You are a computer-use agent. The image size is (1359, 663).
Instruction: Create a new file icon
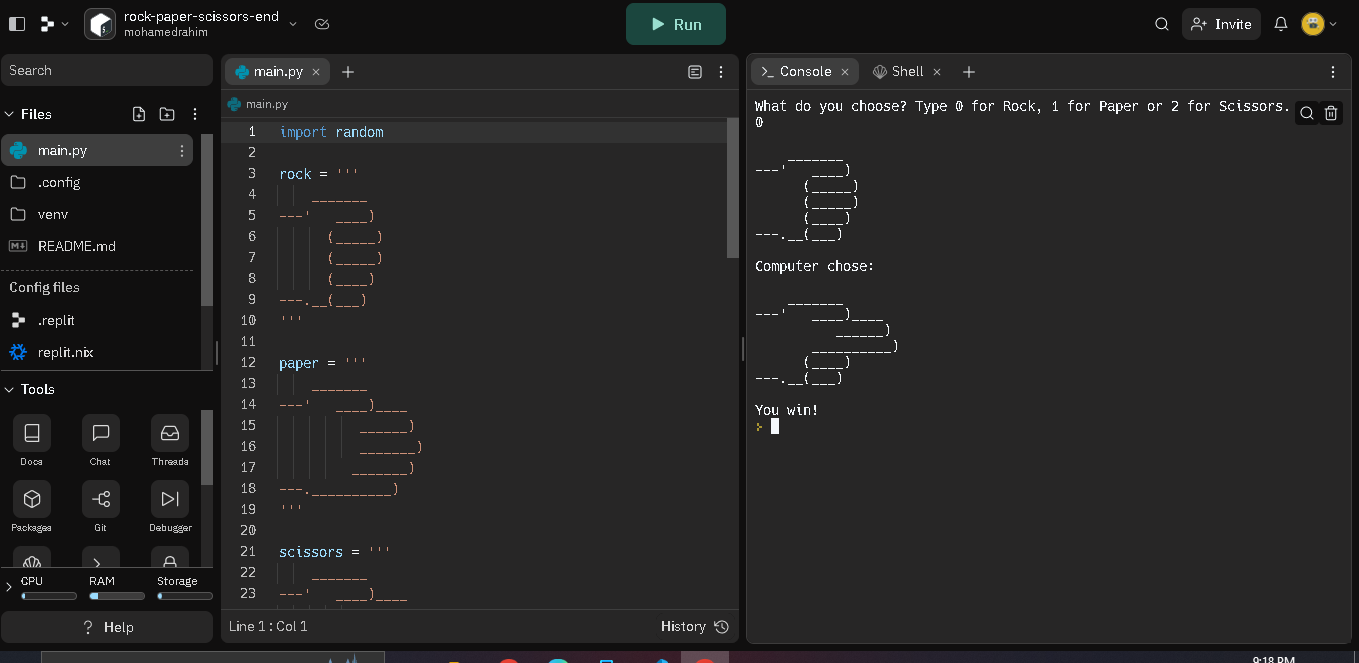click(139, 114)
